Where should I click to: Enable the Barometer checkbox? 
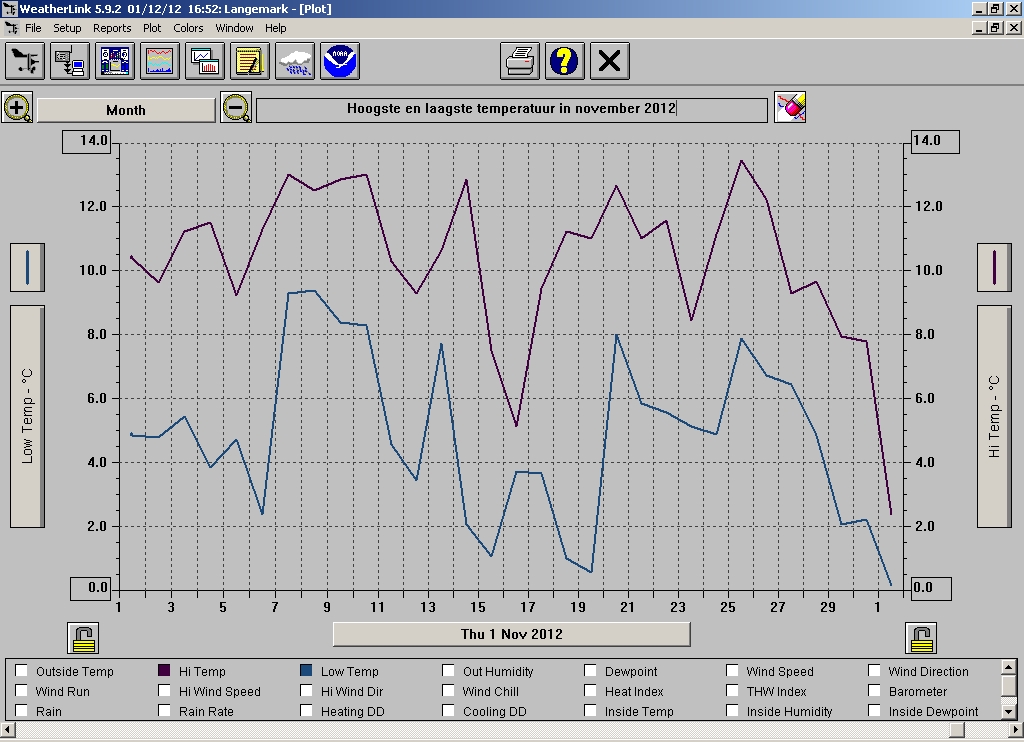point(874,690)
